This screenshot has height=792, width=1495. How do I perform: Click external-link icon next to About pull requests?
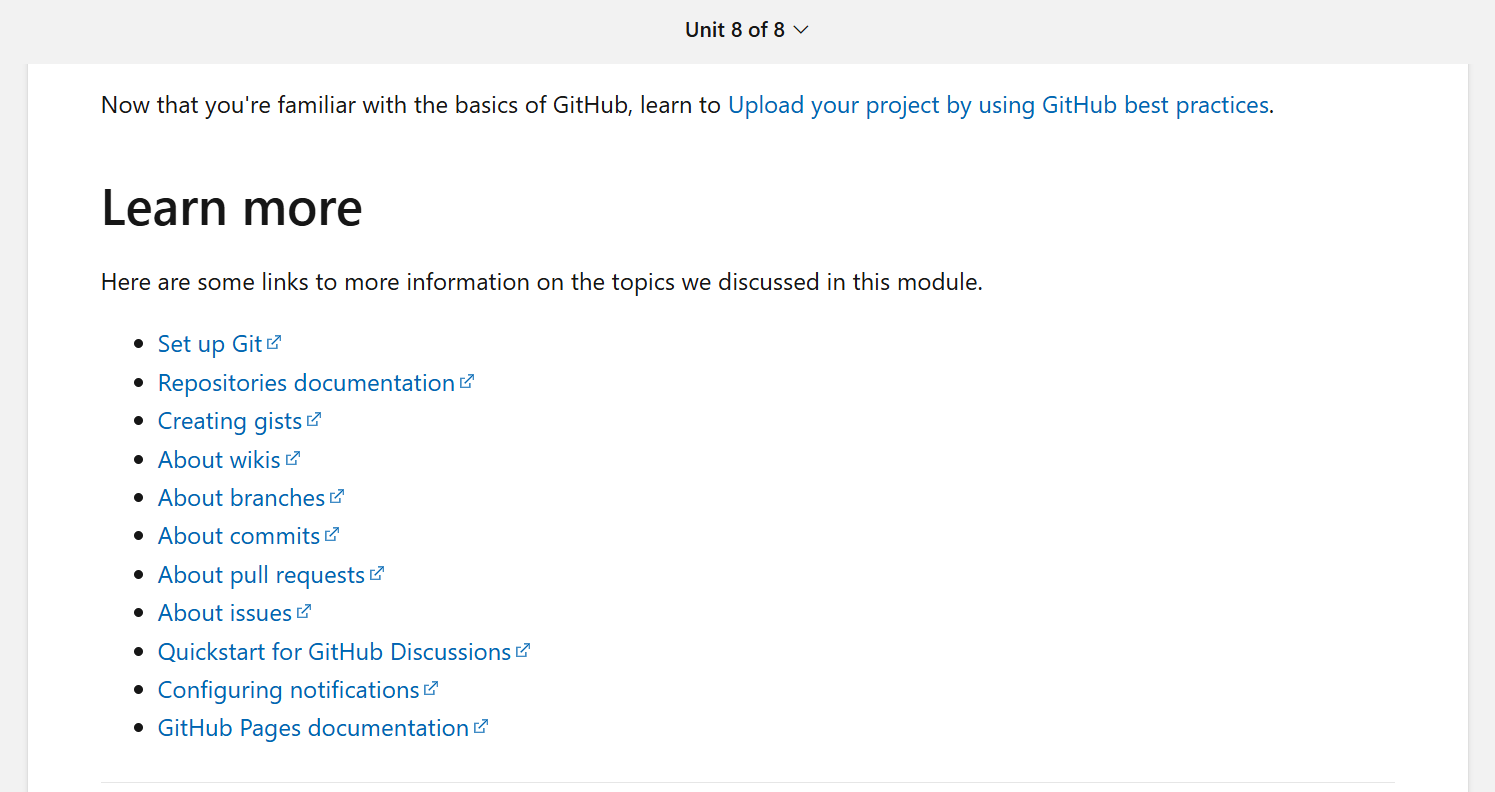coord(377,573)
